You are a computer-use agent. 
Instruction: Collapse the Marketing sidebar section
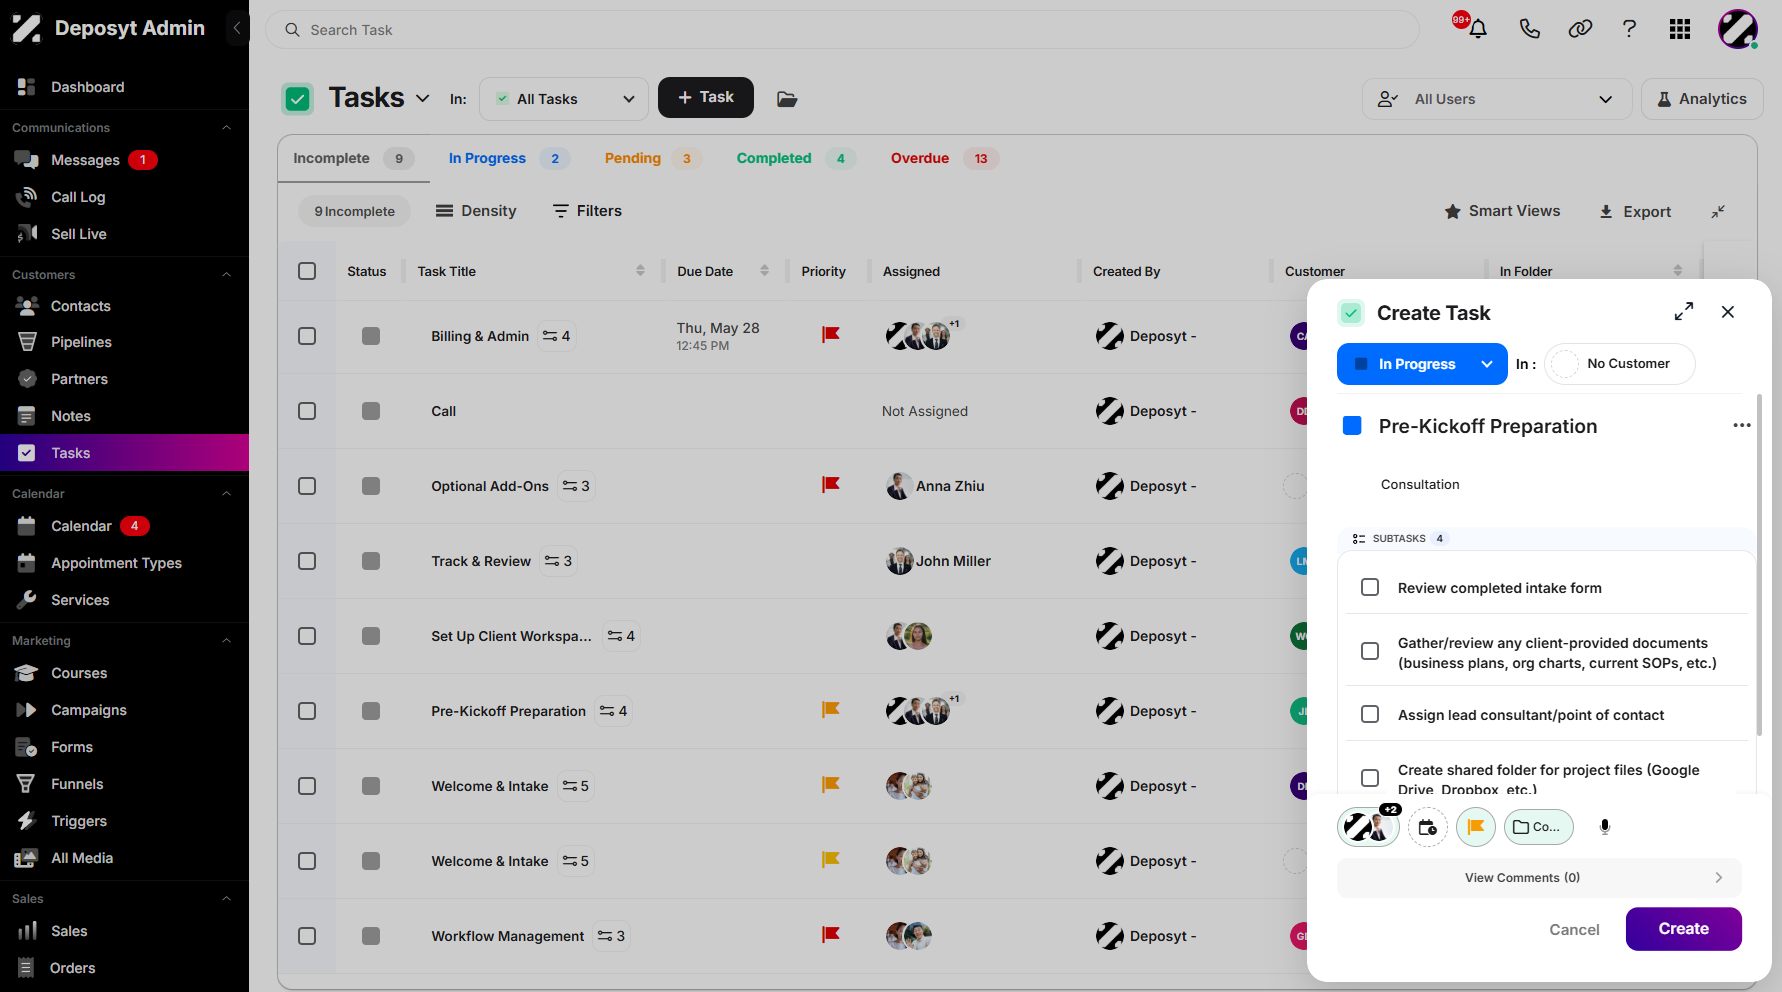(x=226, y=641)
